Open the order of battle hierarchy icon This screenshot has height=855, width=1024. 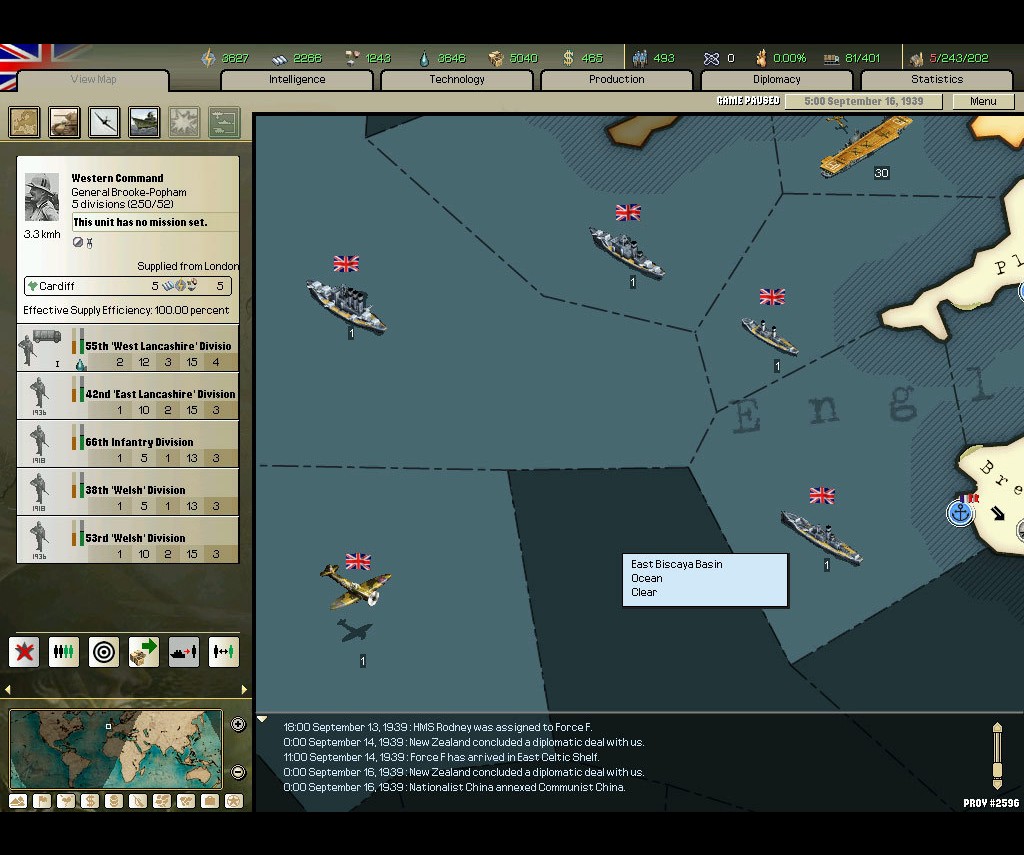[x=225, y=122]
